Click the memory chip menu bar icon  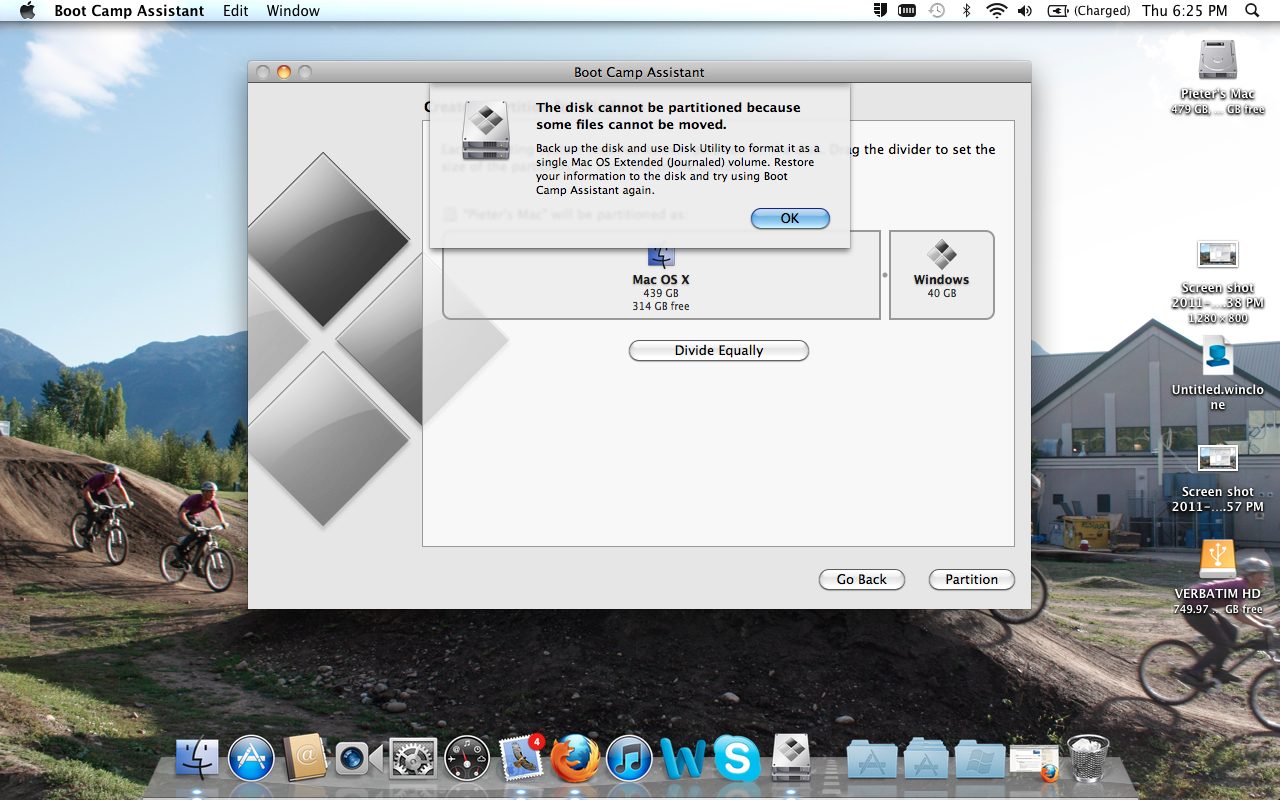point(908,11)
